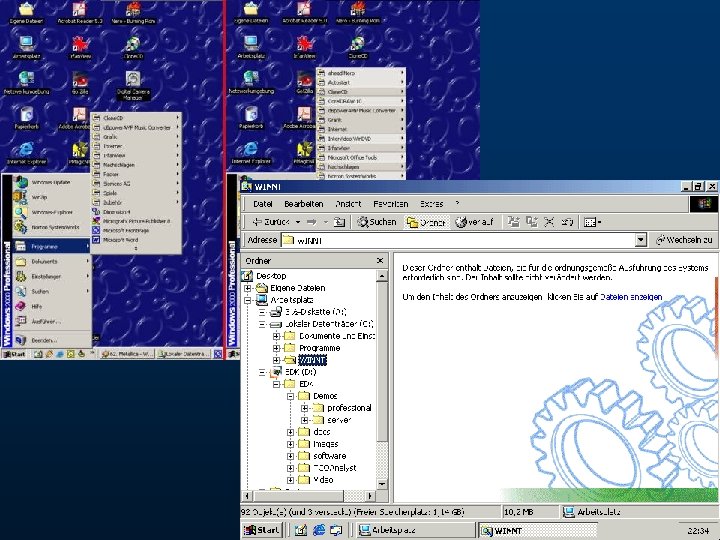Select Desktop in the folder tree

tap(271, 276)
